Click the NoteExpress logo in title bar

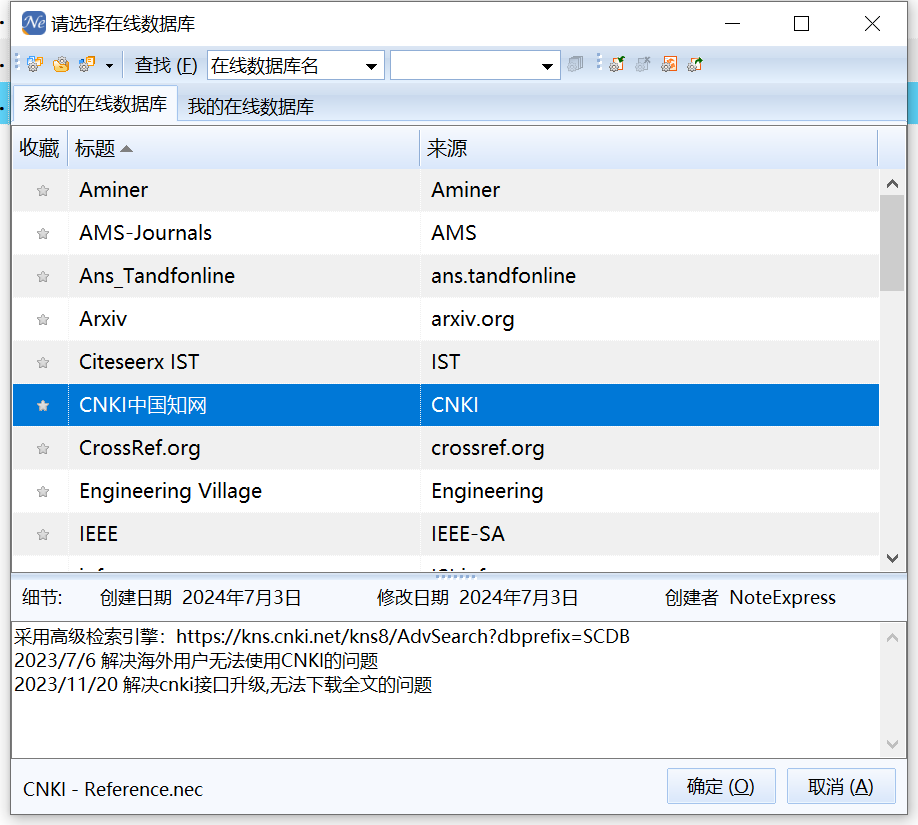[33, 23]
